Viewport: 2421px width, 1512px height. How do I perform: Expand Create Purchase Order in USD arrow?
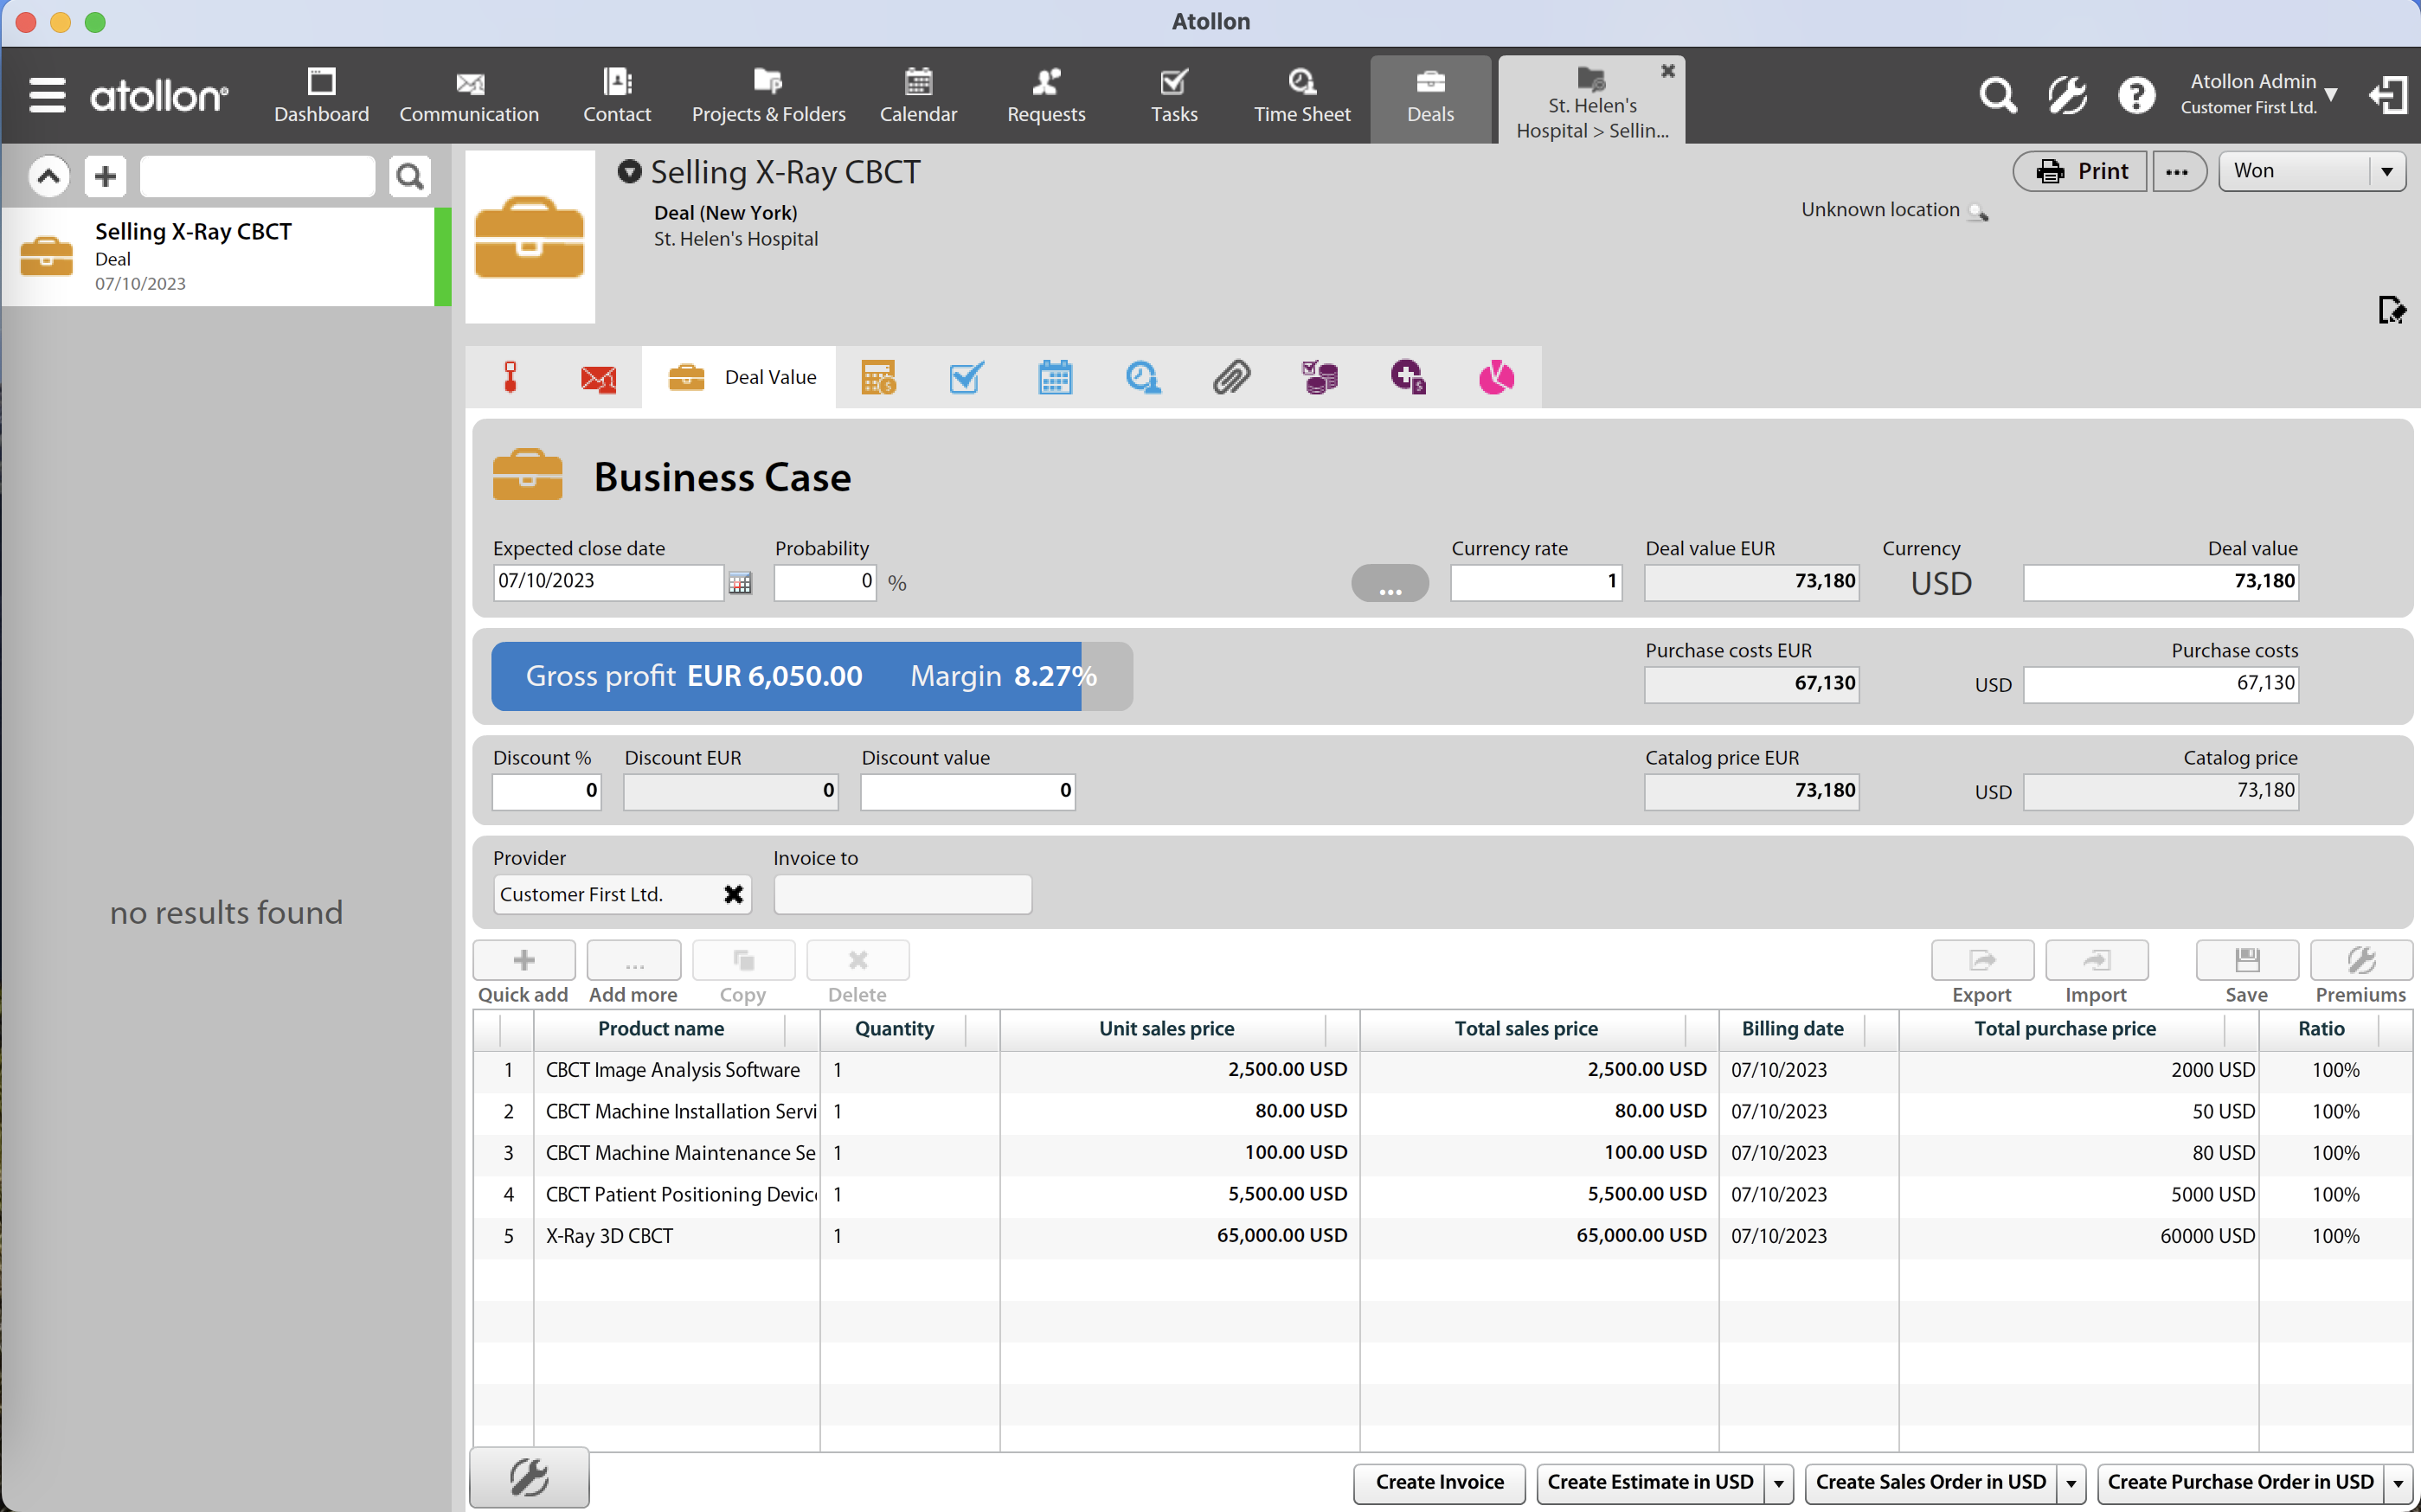tap(2397, 1483)
